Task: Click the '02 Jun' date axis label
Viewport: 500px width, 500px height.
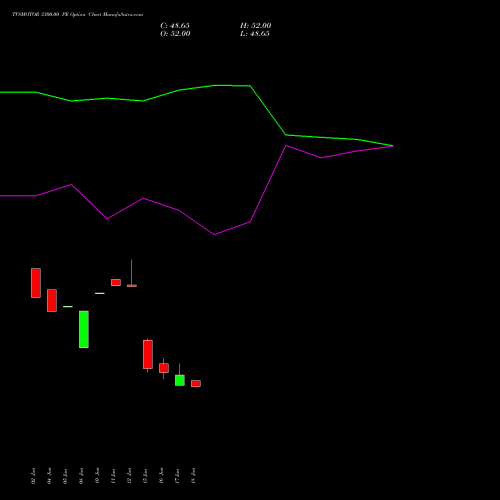Action: coord(33,476)
